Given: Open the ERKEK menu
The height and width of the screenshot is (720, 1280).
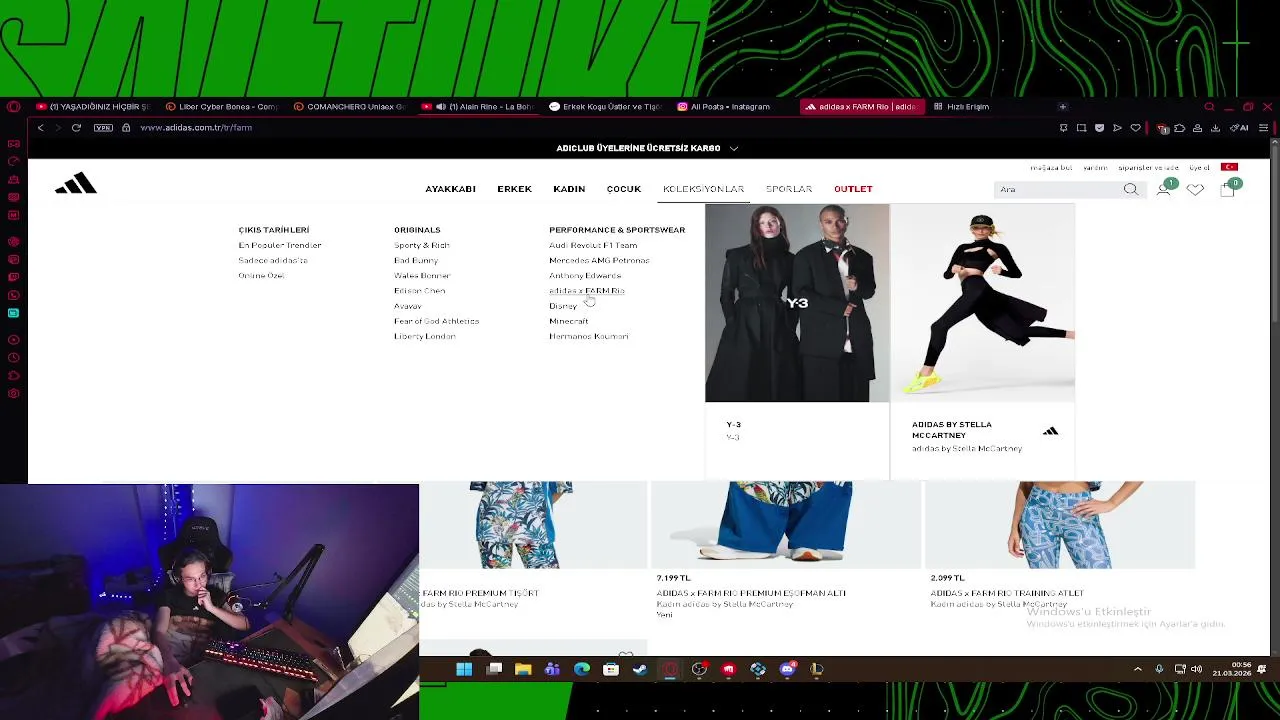Looking at the screenshot, I should click(514, 189).
